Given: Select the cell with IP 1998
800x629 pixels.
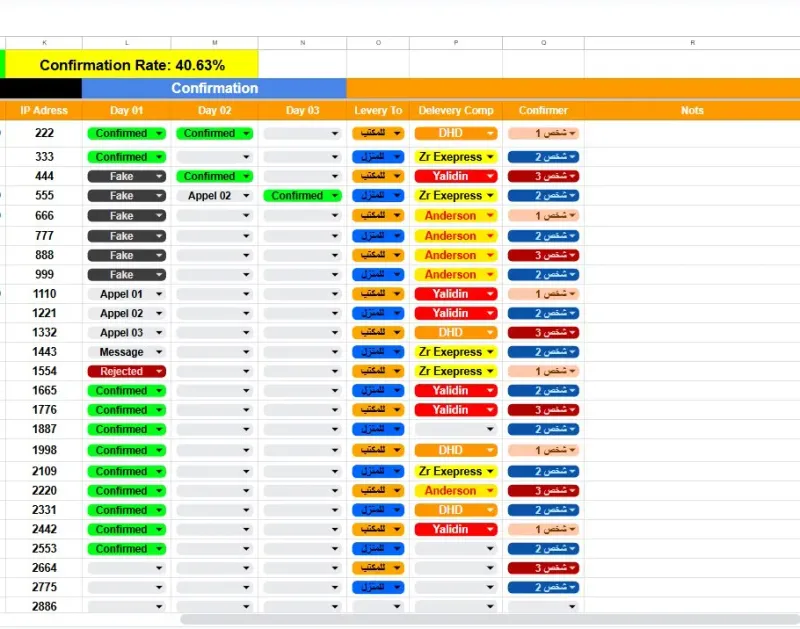Looking at the screenshot, I should tap(44, 450).
